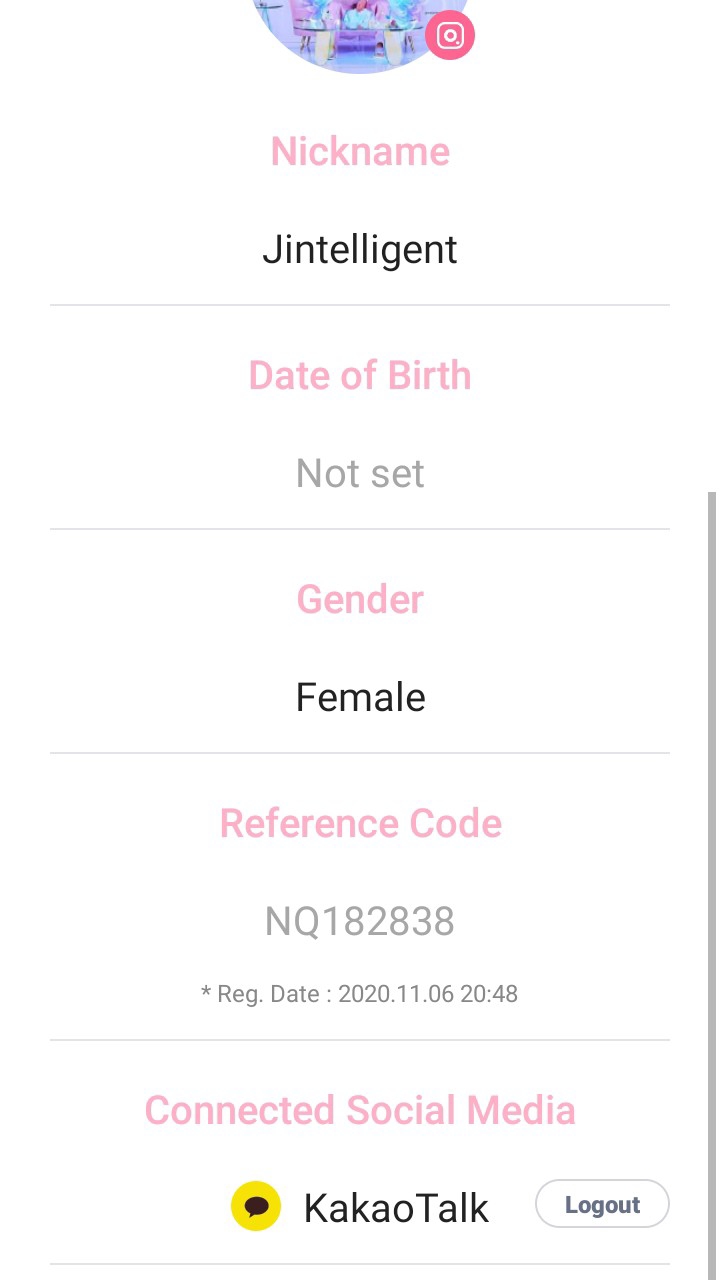
Task: Tap the divider line under the nickname
Action: [360, 305]
